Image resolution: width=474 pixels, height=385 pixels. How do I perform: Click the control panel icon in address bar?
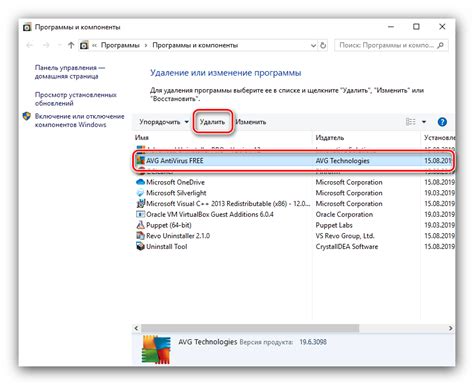(x=84, y=45)
